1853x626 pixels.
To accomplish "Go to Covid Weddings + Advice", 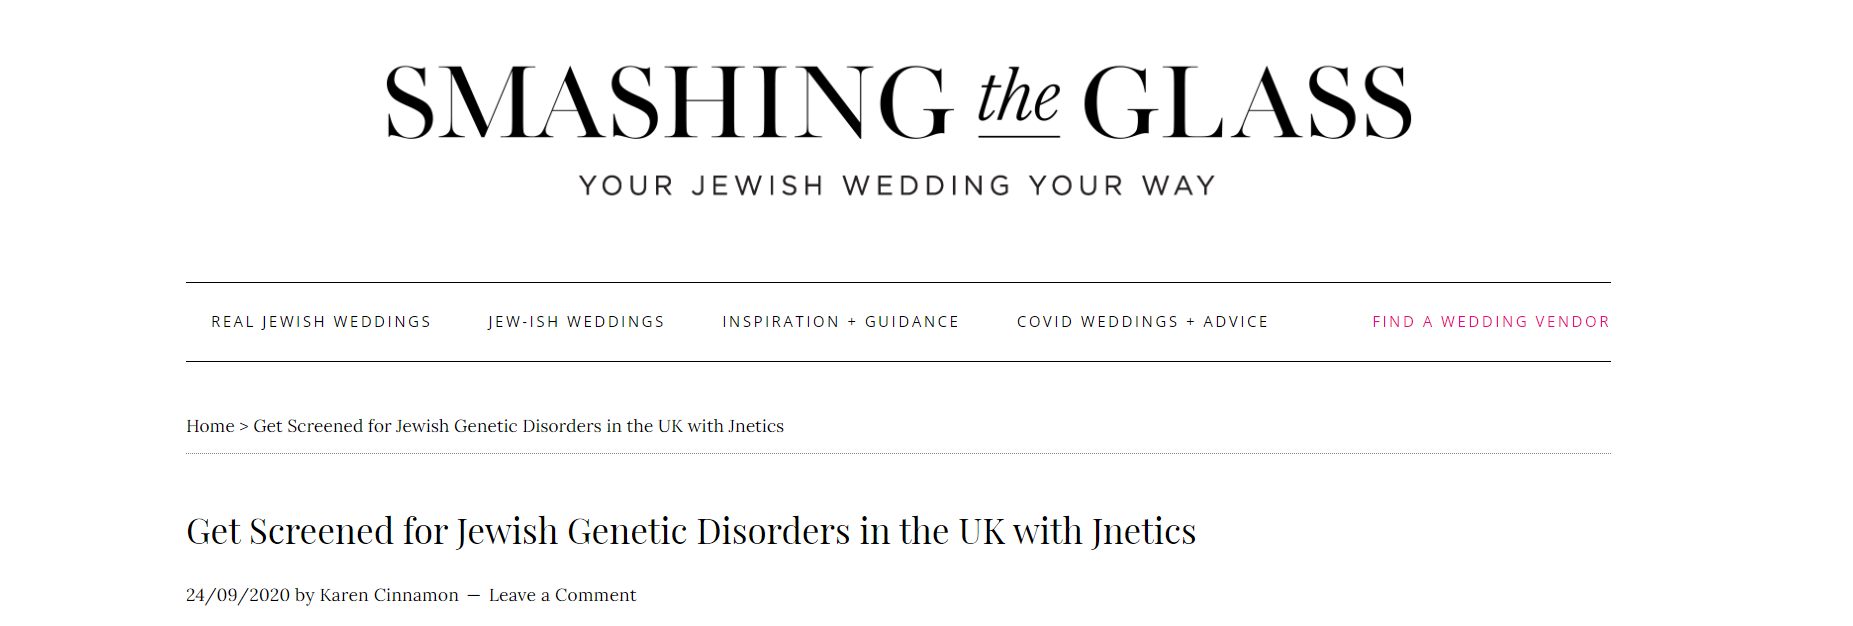I will coord(1142,322).
